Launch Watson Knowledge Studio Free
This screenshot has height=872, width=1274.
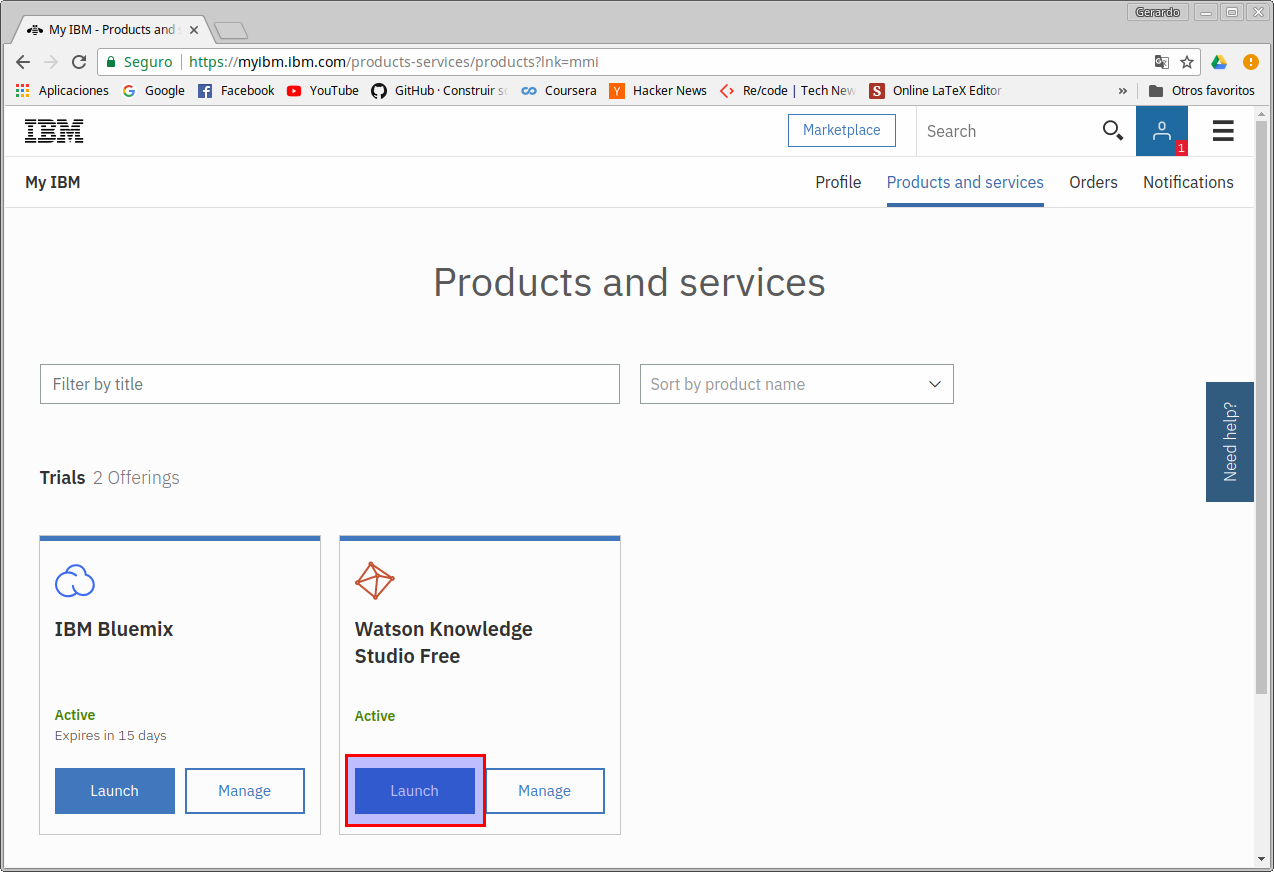coord(415,791)
